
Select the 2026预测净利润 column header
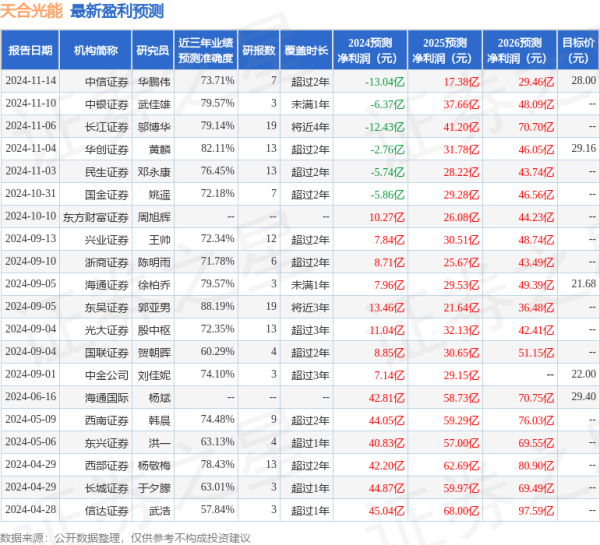pyautogui.click(x=520, y=50)
